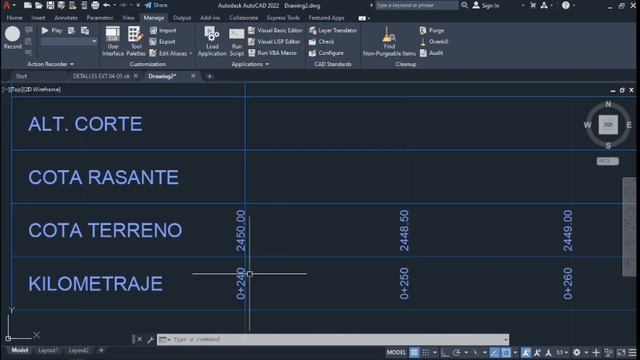This screenshot has height=360, width=640.
Task: Click Import customizations
Action: [163, 31]
